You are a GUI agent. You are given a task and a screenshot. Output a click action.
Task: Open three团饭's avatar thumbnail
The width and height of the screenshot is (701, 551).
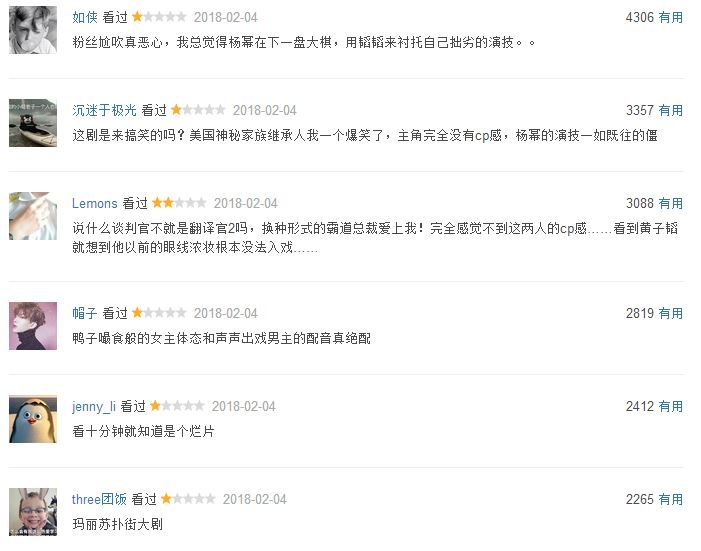click(32, 511)
